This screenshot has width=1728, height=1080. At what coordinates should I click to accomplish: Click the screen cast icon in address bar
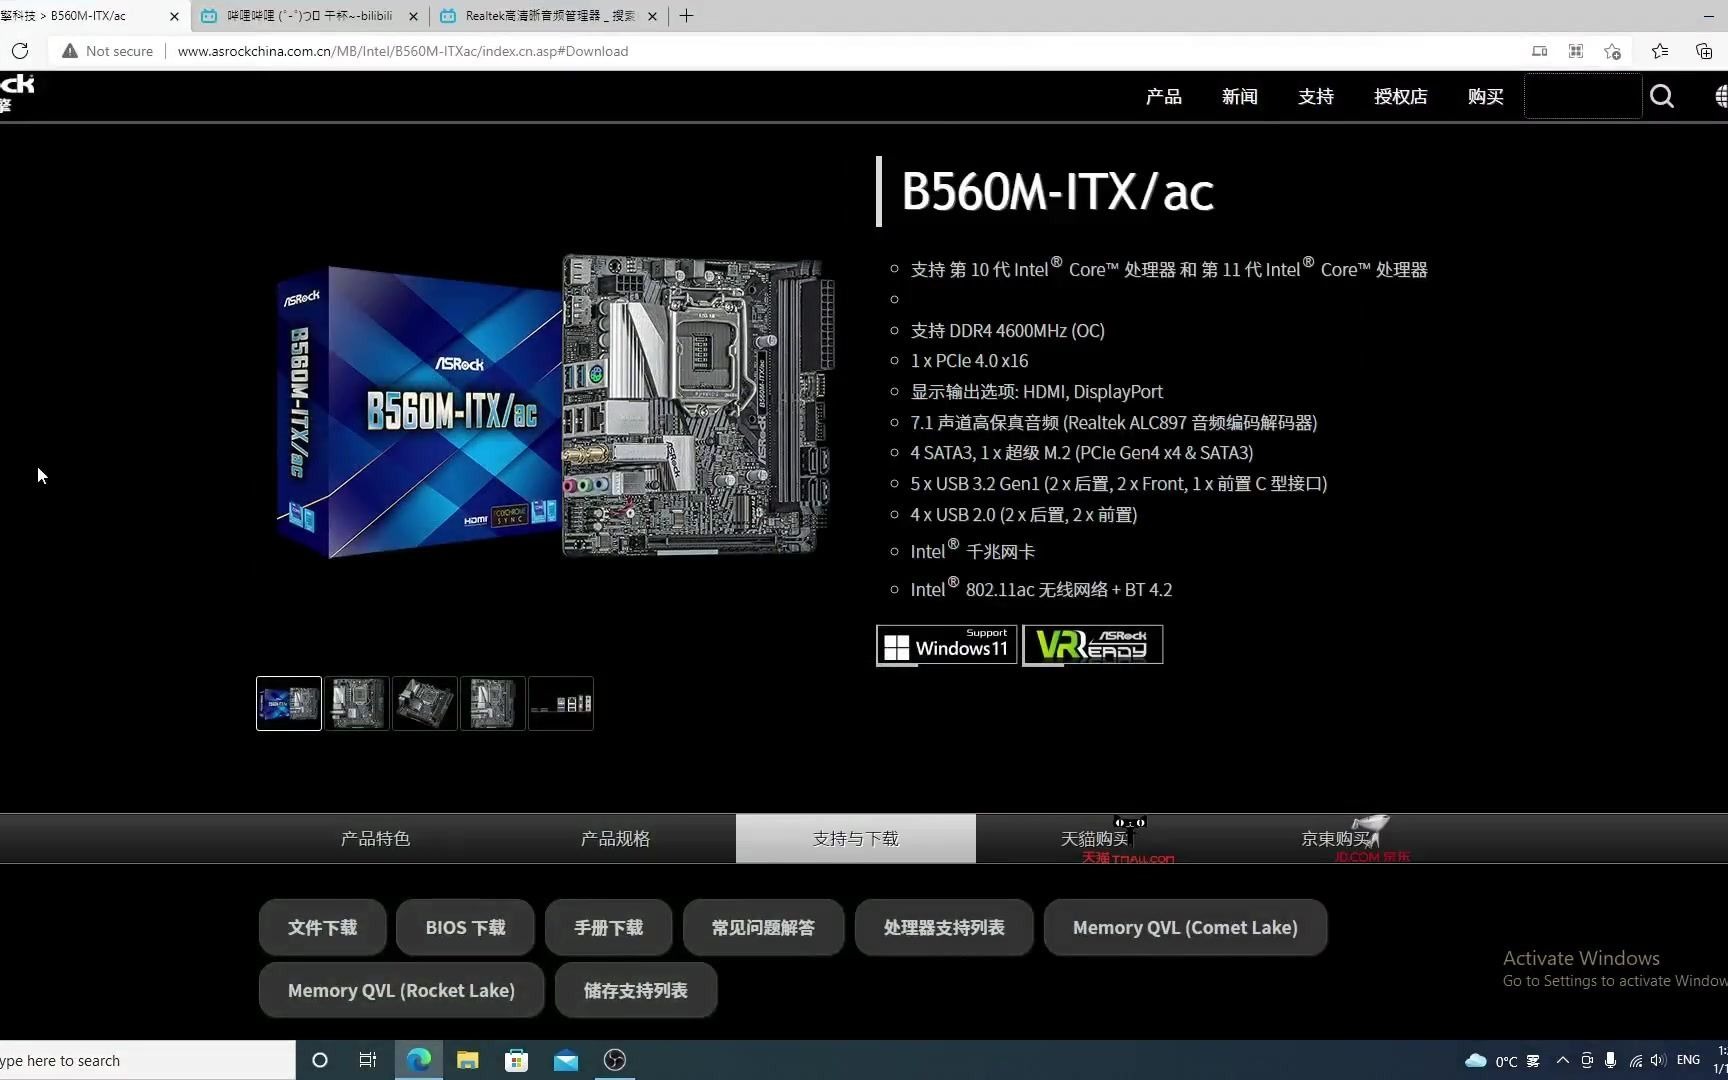pyautogui.click(x=1540, y=51)
